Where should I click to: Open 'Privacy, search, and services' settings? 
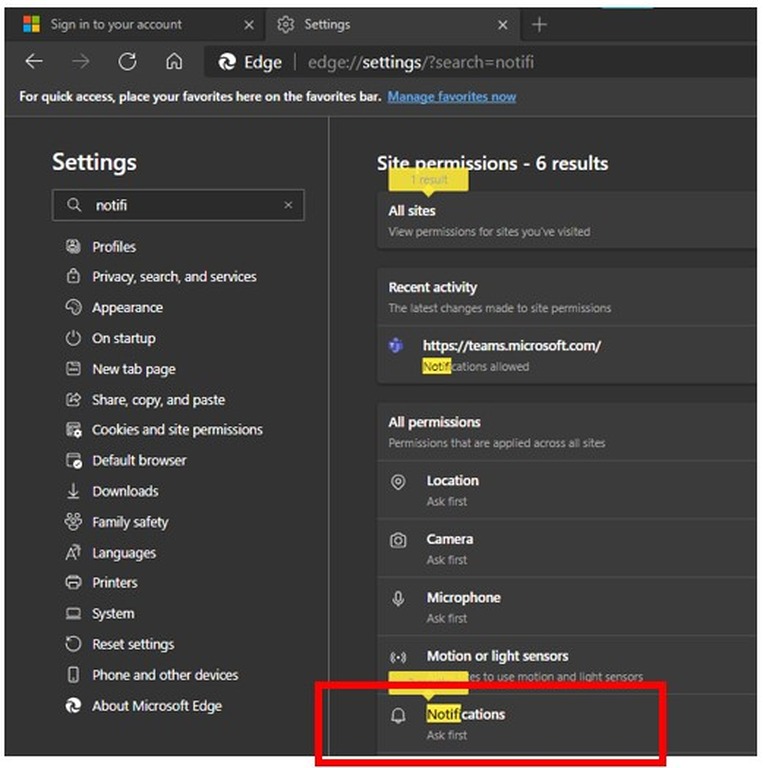[174, 277]
